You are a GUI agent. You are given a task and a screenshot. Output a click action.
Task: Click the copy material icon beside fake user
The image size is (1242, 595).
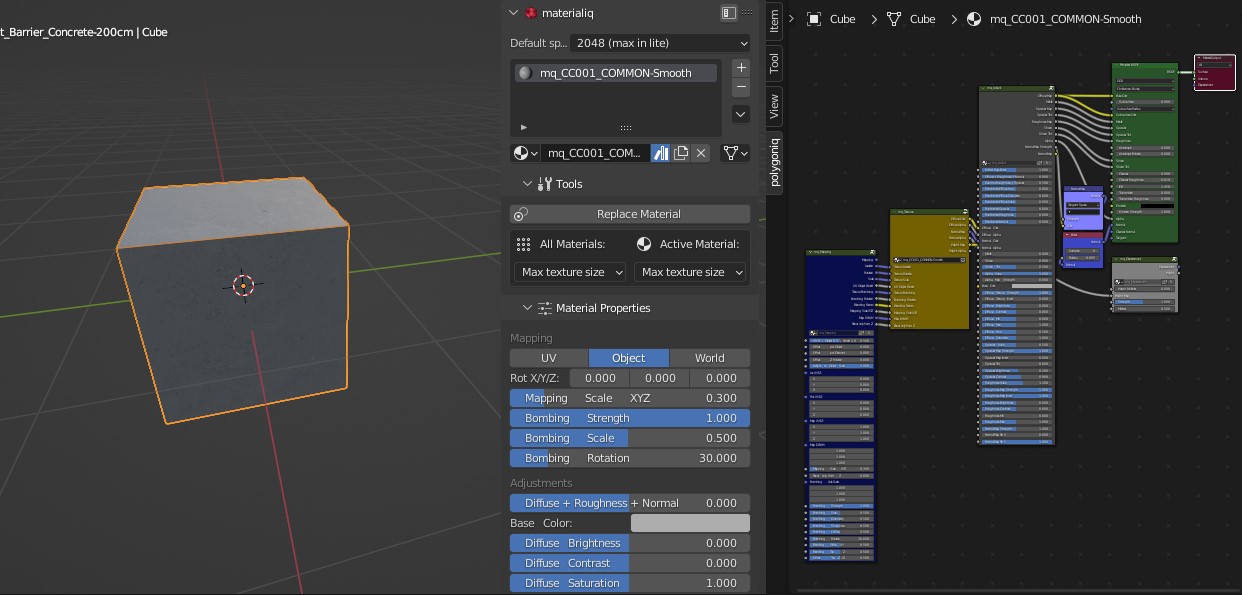681,152
